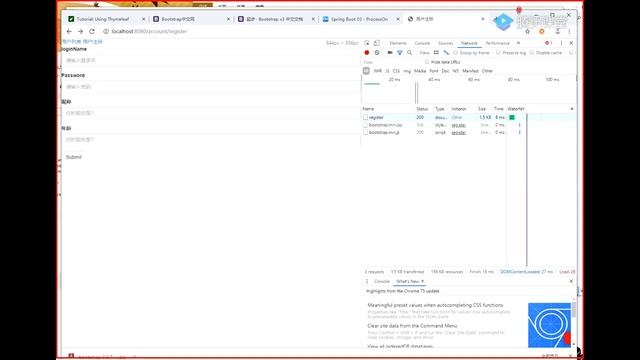Click the Meaningful preset values headline

coord(435,305)
